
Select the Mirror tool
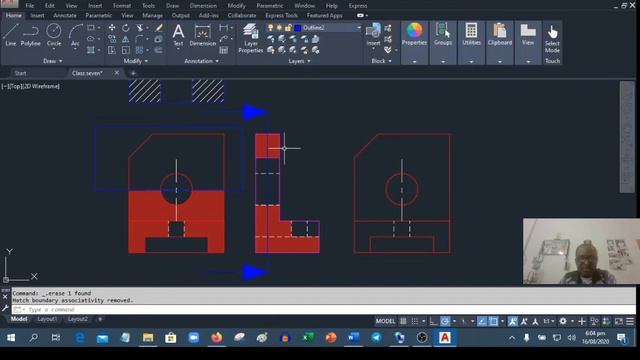[126, 39]
